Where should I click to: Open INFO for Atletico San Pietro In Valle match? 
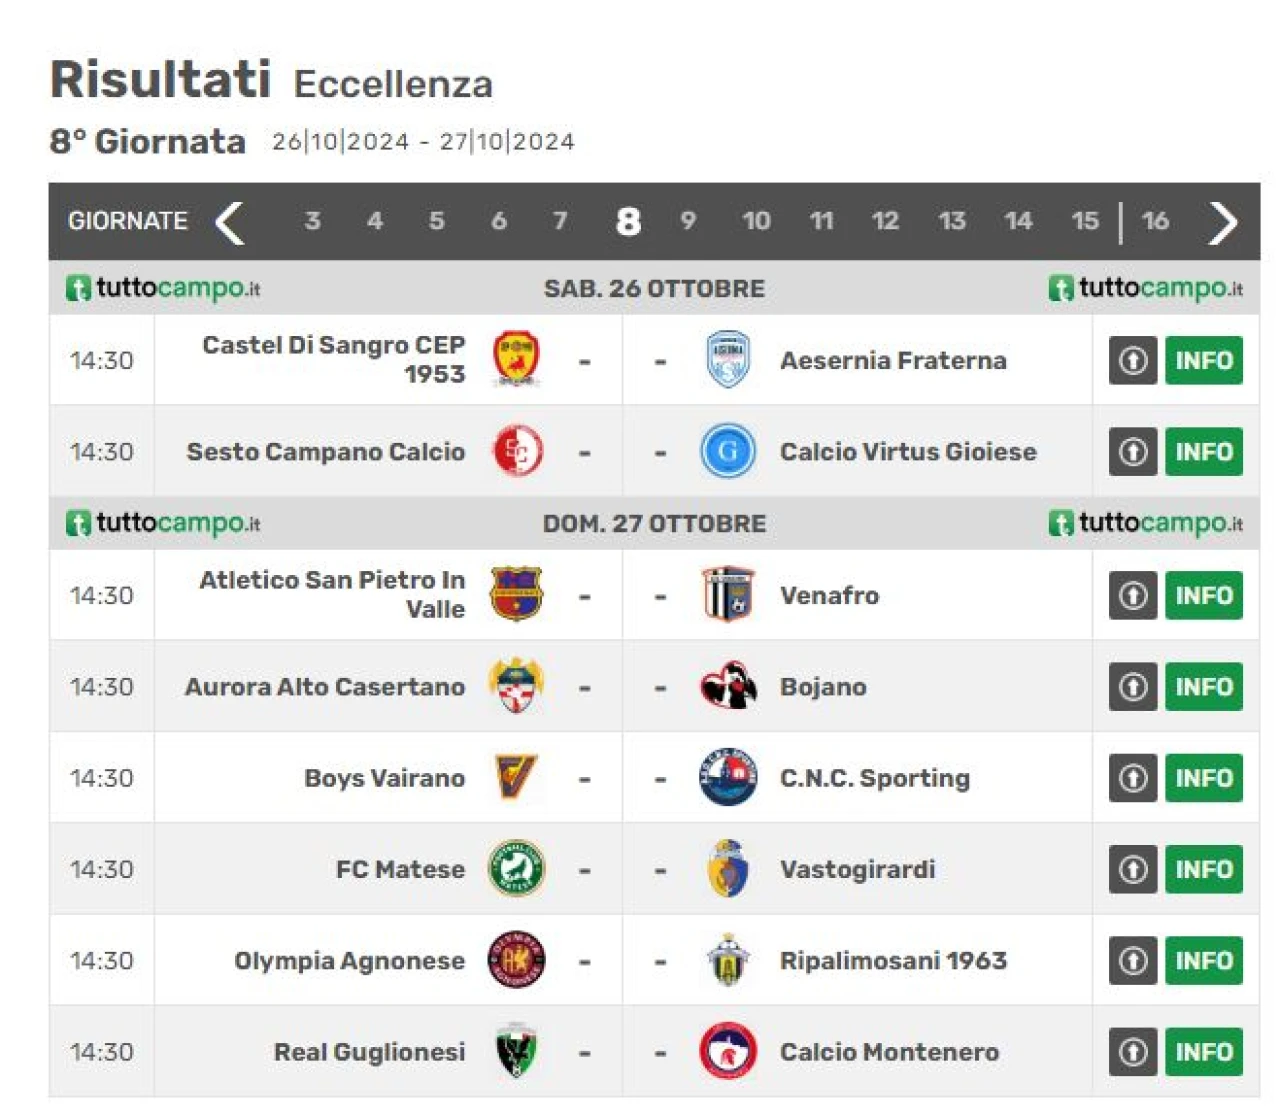click(1203, 595)
